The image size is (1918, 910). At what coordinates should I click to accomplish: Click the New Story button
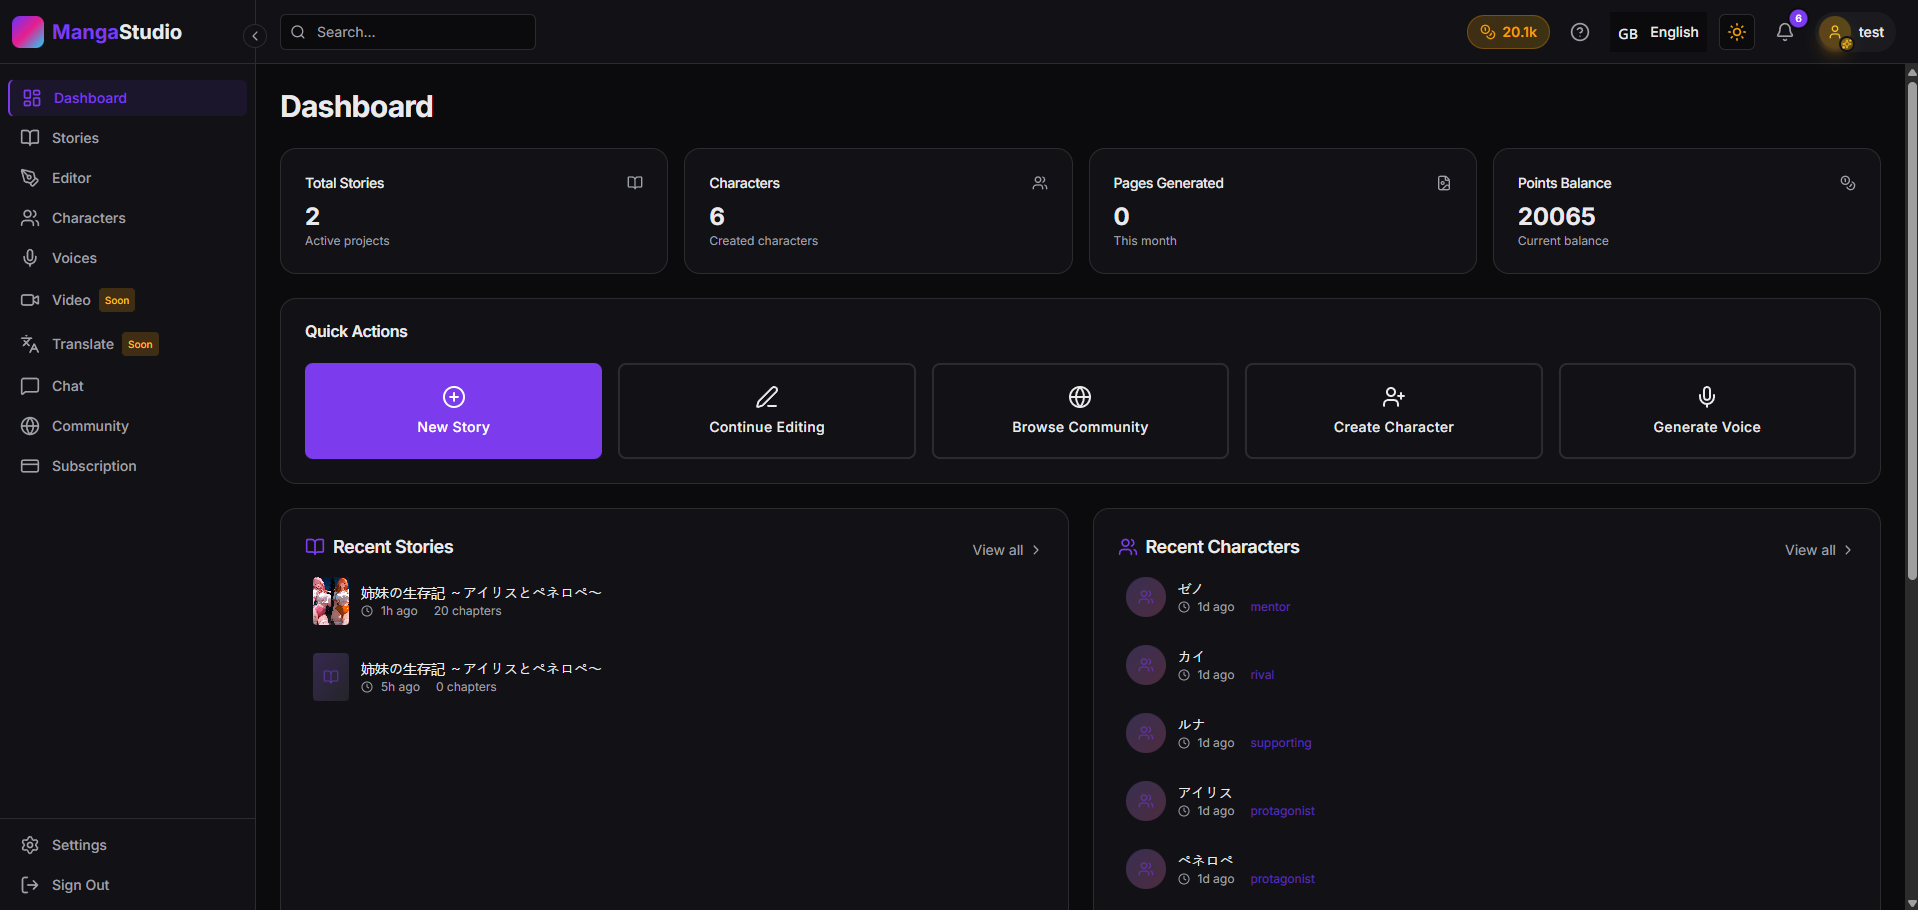pos(453,411)
